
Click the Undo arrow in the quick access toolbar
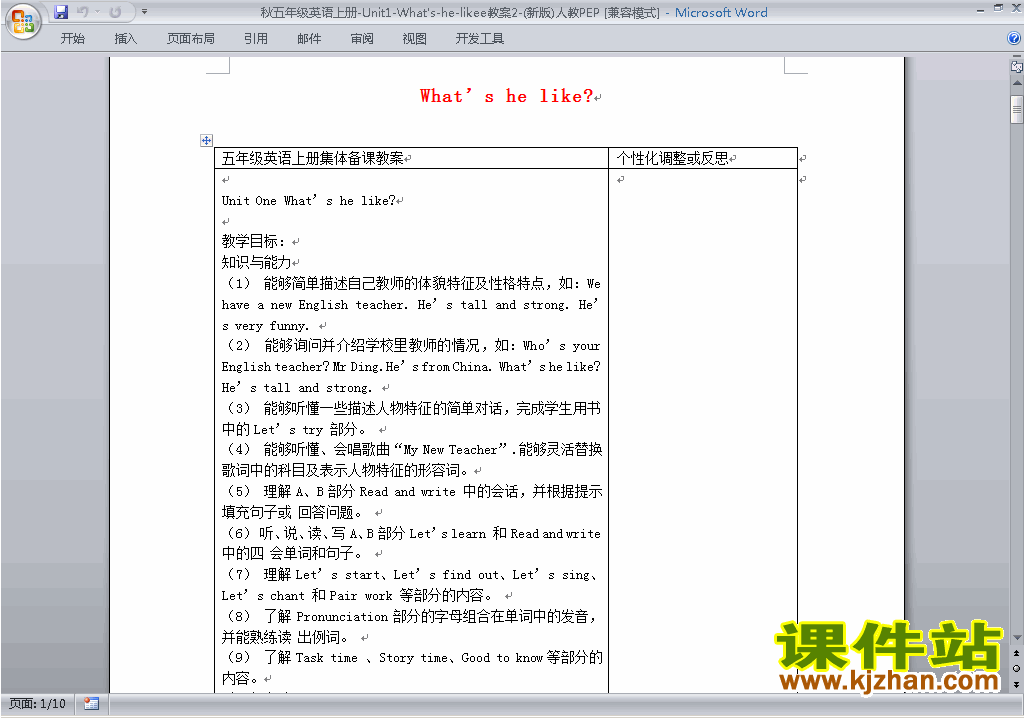click(x=82, y=12)
